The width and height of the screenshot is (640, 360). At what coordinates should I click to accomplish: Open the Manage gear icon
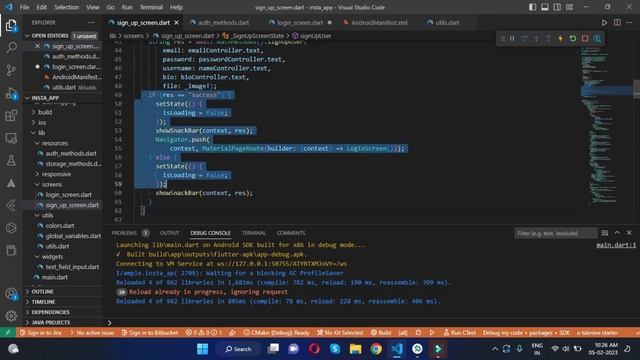(x=11, y=316)
